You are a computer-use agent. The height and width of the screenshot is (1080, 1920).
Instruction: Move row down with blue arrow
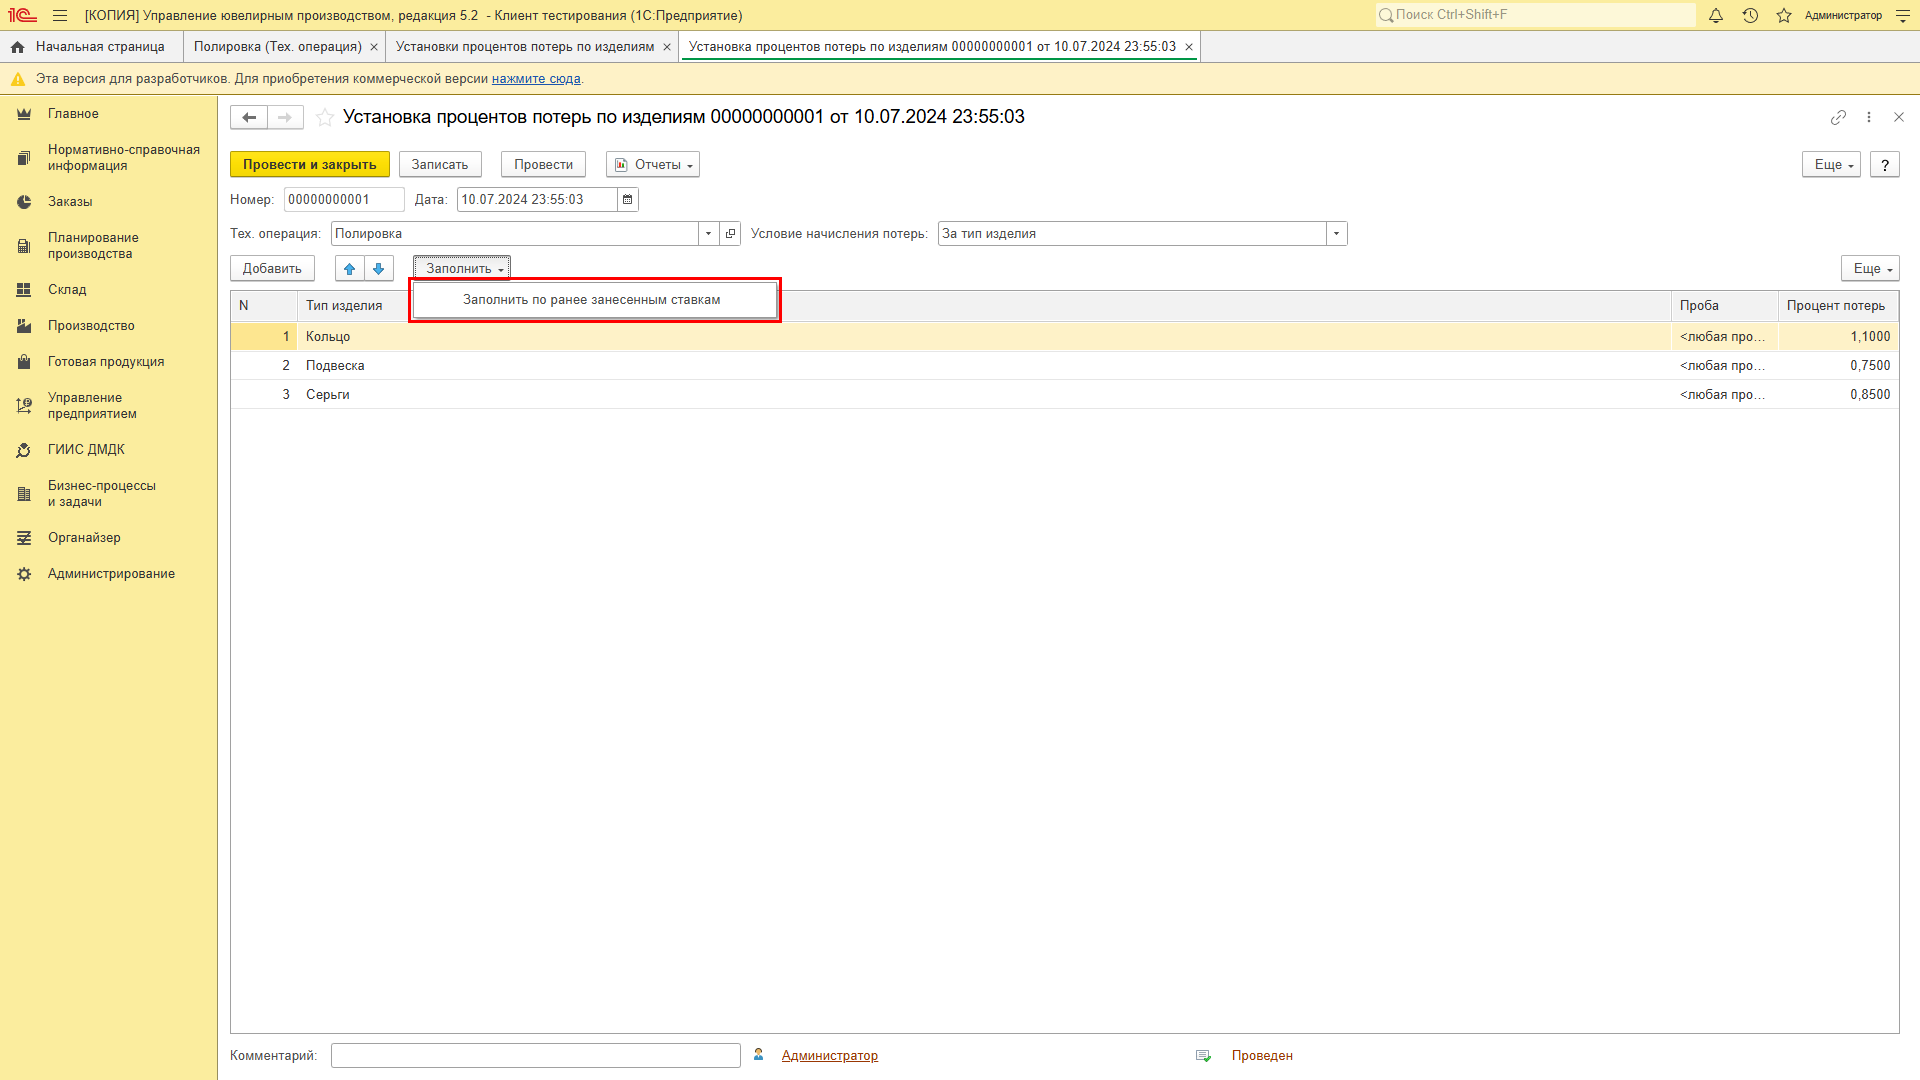pos(379,269)
